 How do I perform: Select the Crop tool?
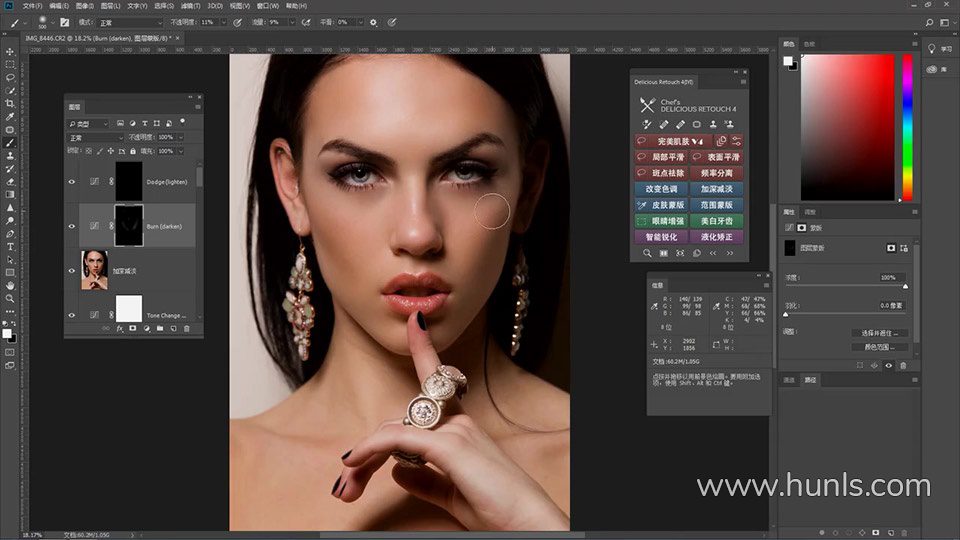point(10,103)
